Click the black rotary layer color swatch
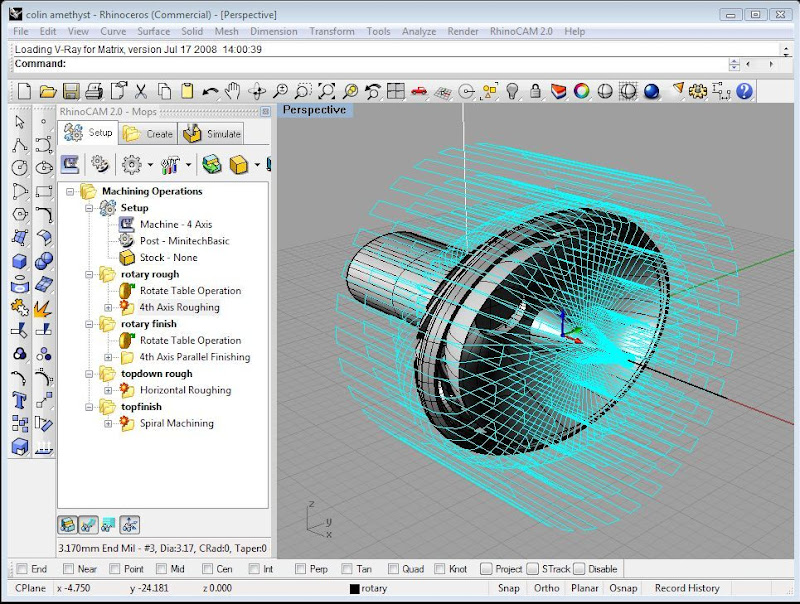The height and width of the screenshot is (604, 800). pyautogui.click(x=354, y=589)
